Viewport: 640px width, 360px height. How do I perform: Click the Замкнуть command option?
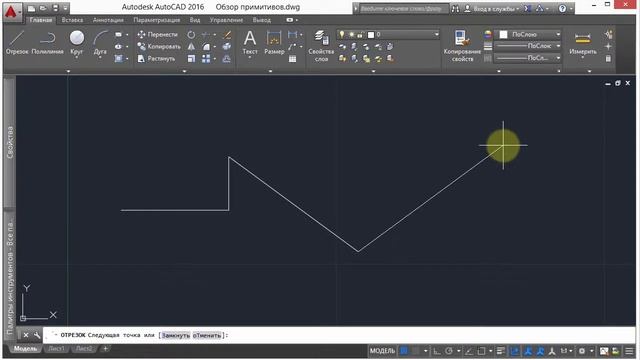176,336
